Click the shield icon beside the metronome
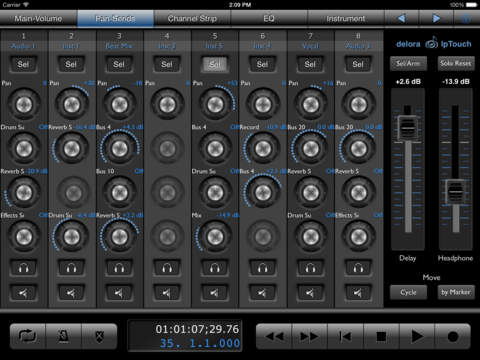 point(99,336)
